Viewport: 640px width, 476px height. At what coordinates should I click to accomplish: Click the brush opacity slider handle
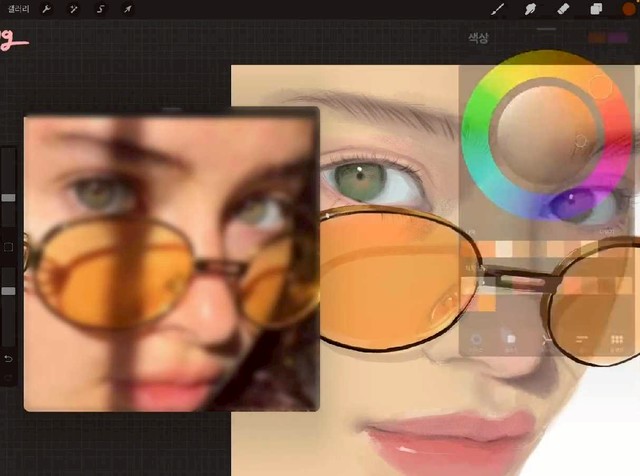9,290
